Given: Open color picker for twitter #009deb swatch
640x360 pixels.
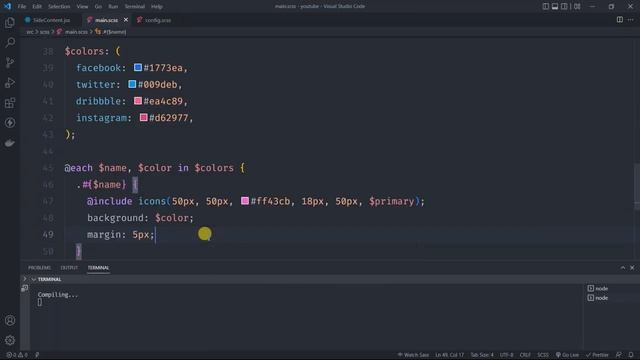Looking at the screenshot, I should click(132, 84).
